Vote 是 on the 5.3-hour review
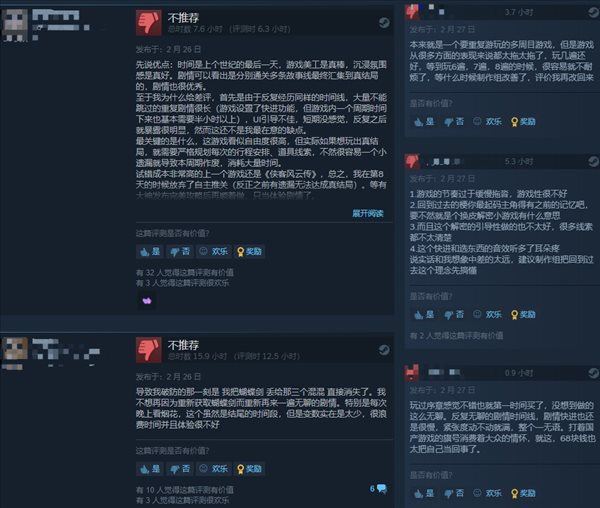Screen dimensions: 600x508 424,314
